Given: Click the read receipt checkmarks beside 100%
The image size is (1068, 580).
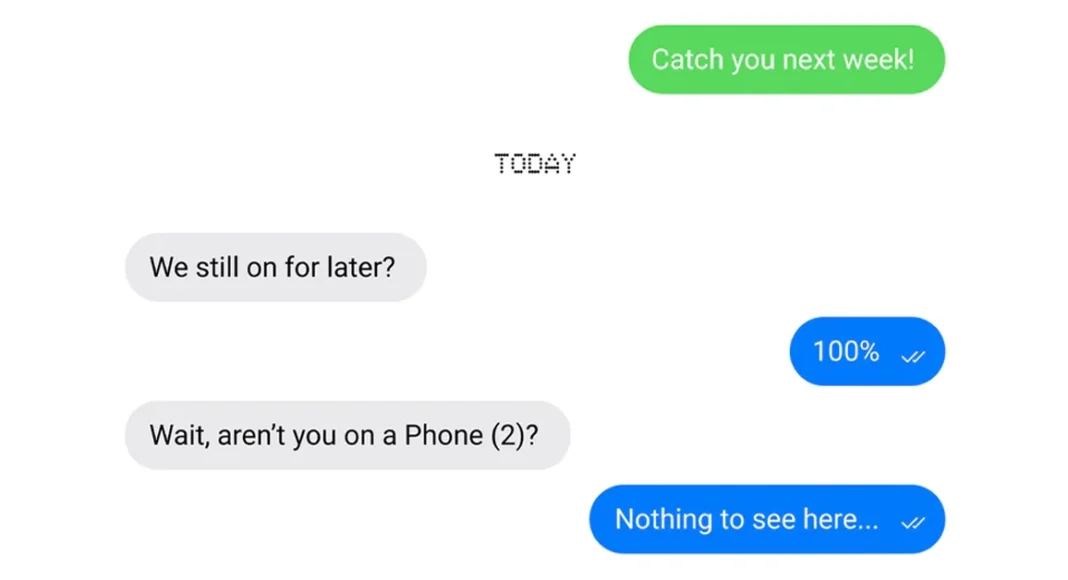Looking at the screenshot, I should 913,357.
